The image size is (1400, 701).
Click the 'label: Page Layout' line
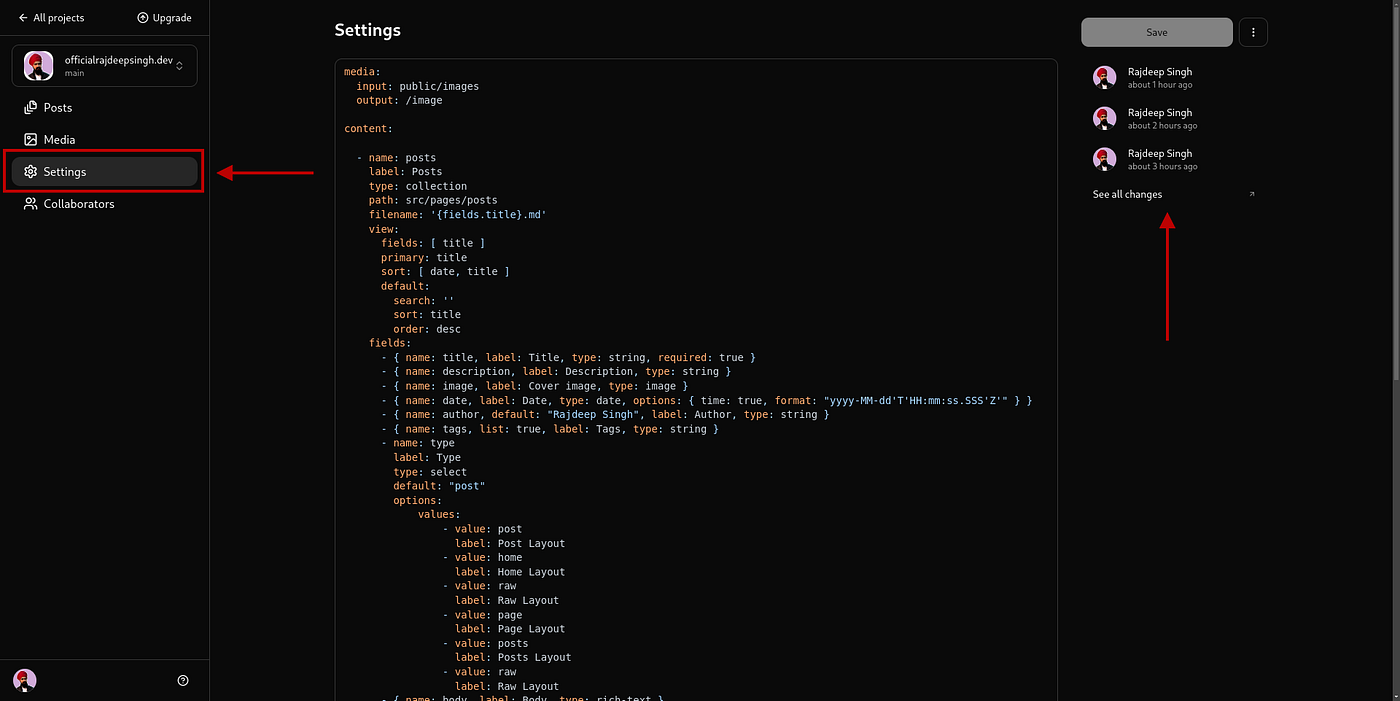[510, 629]
